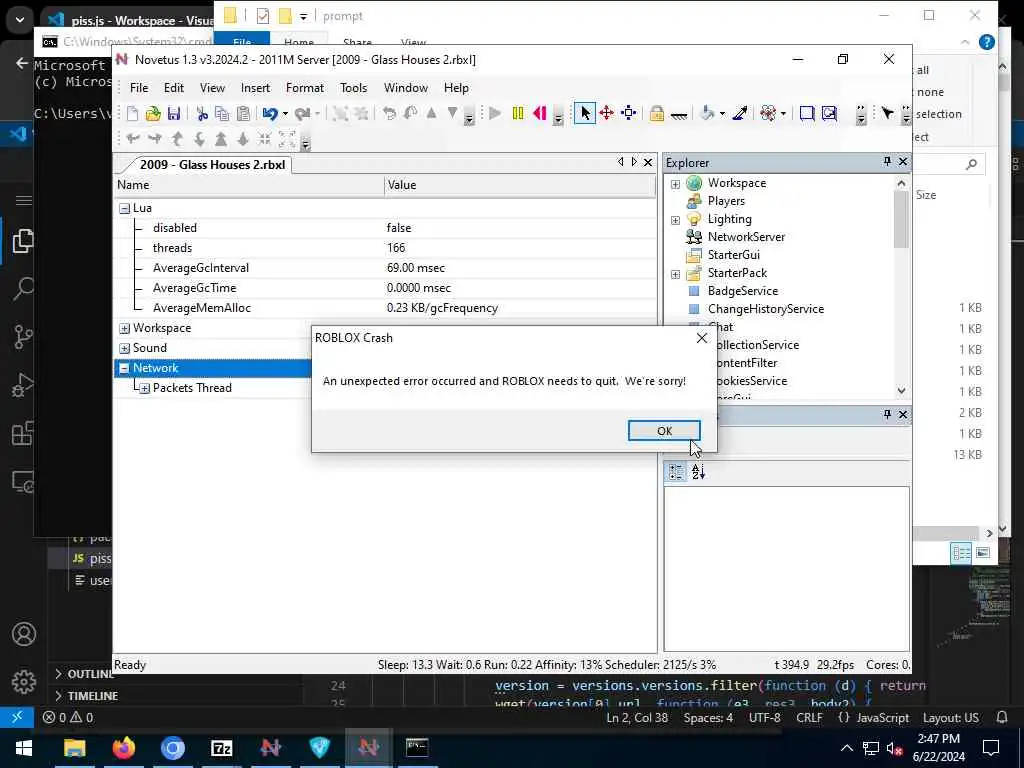The height and width of the screenshot is (768, 1024).
Task: Open the Edit menu
Action: point(174,88)
